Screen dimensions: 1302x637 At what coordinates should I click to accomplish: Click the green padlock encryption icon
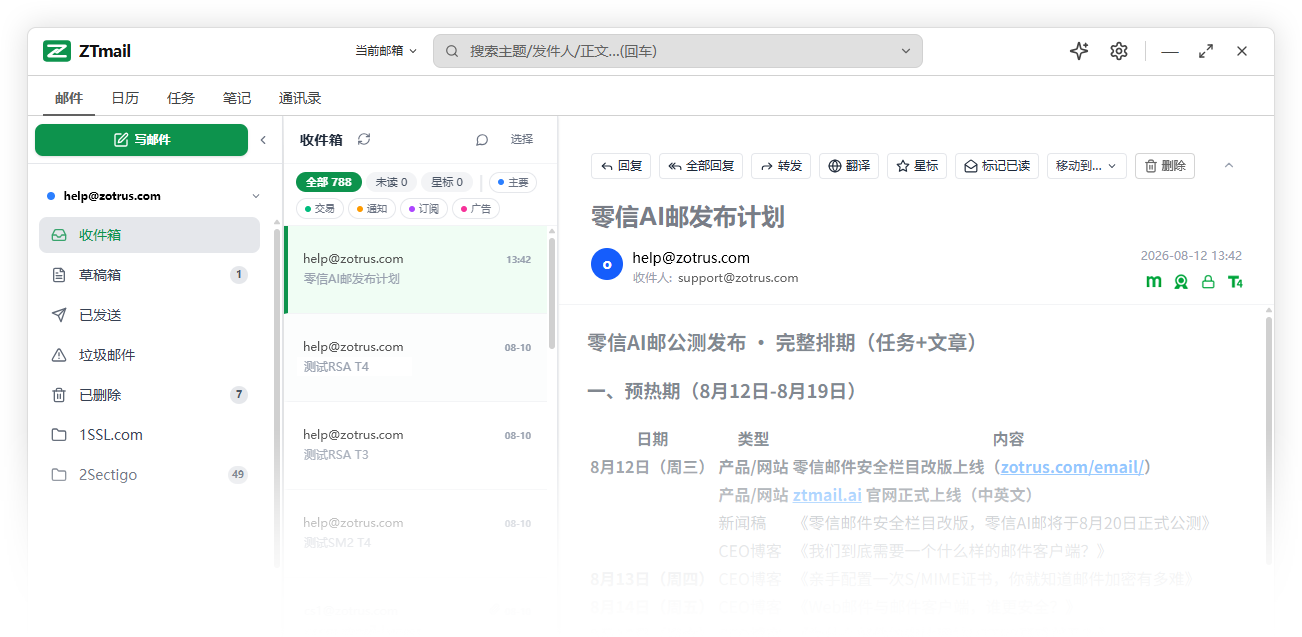pyautogui.click(x=1208, y=282)
